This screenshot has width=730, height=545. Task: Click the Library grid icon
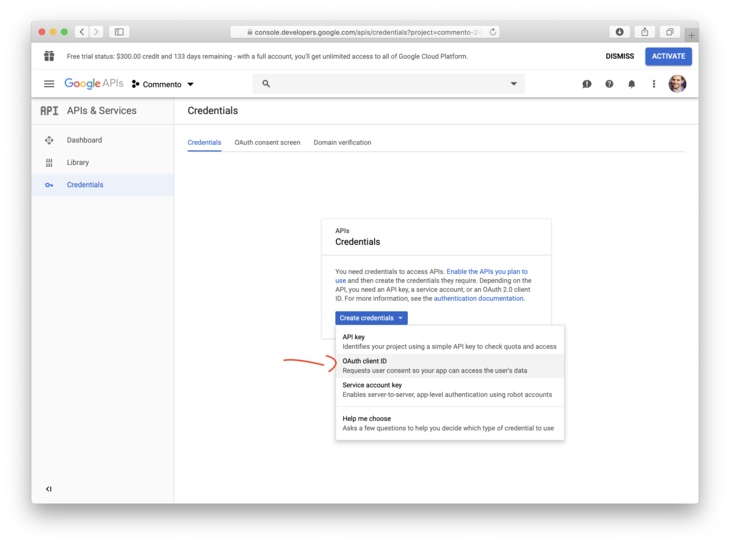pos(49,162)
